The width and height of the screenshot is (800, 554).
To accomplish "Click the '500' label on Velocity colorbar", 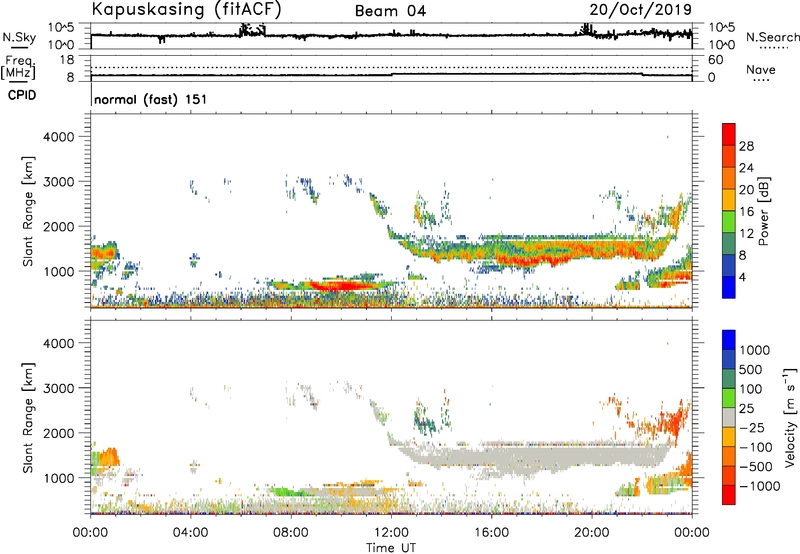I will point(752,370).
